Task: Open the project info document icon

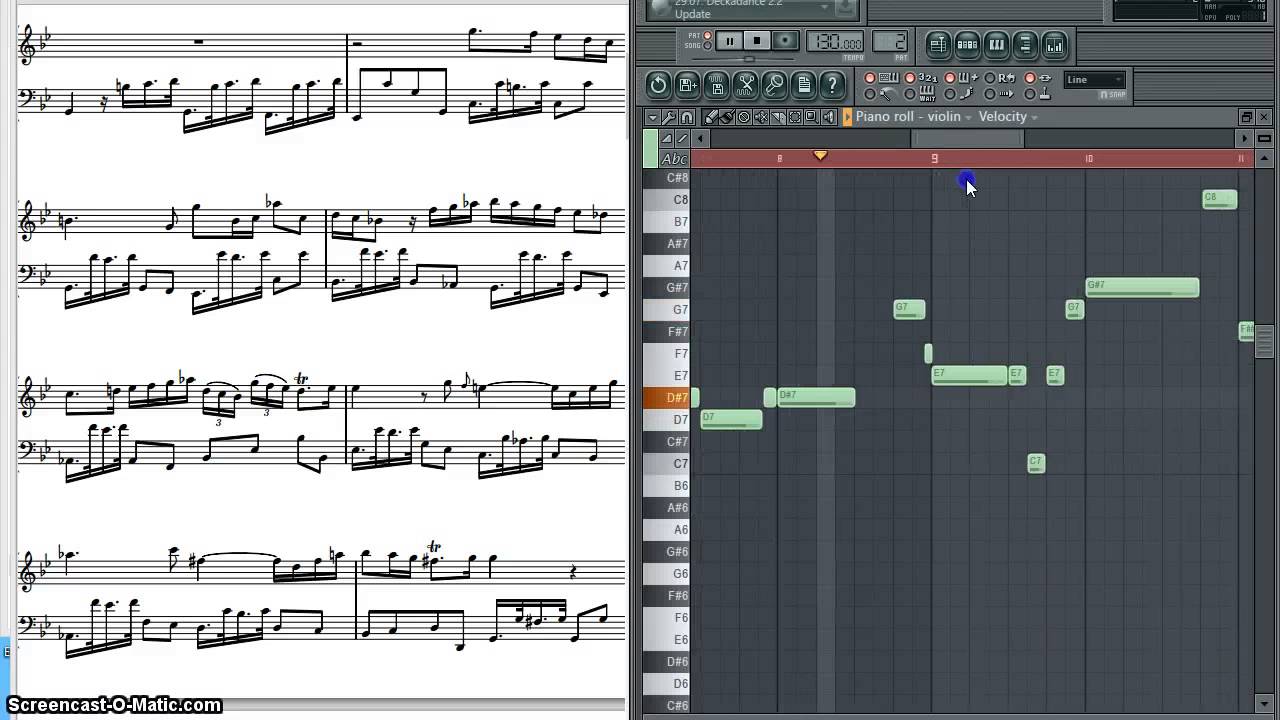Action: point(804,85)
